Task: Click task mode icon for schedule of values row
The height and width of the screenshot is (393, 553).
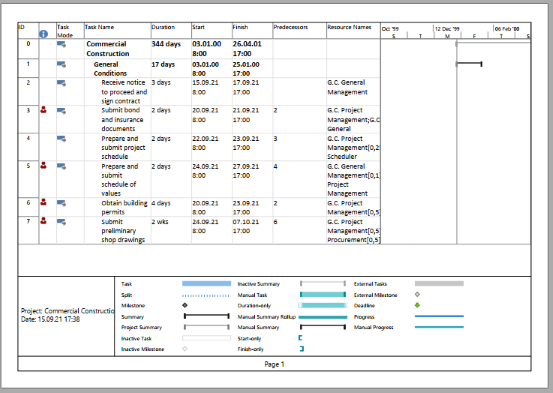Action: pyautogui.click(x=61, y=166)
